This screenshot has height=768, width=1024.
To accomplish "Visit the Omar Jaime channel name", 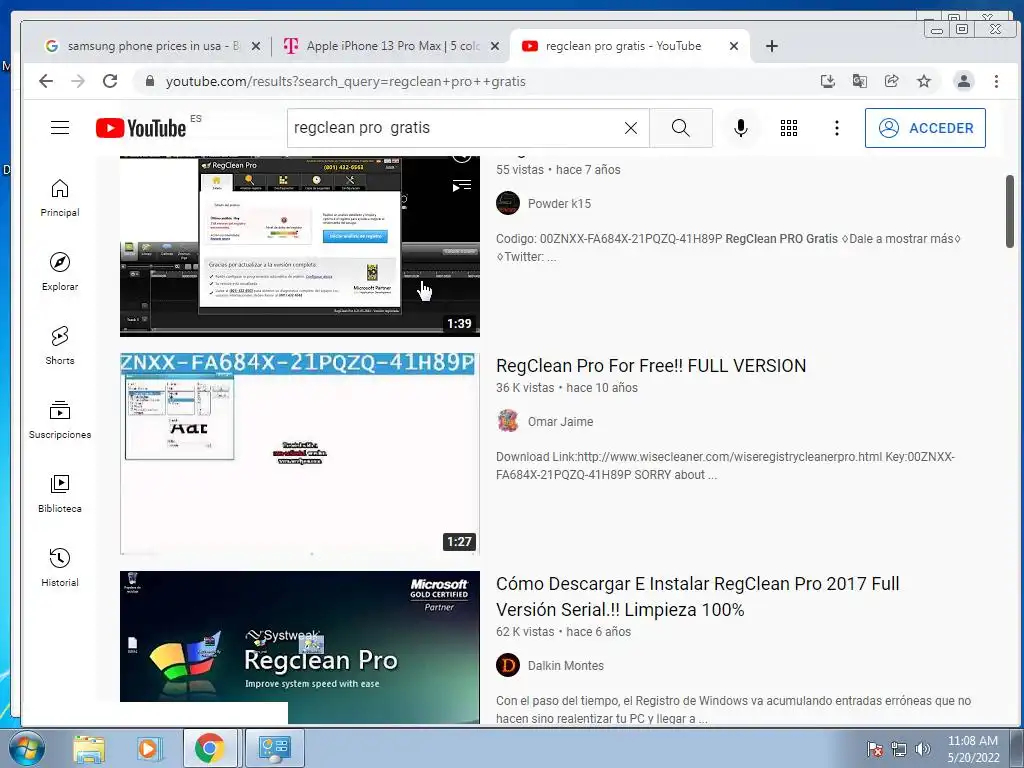I will coord(560,422).
